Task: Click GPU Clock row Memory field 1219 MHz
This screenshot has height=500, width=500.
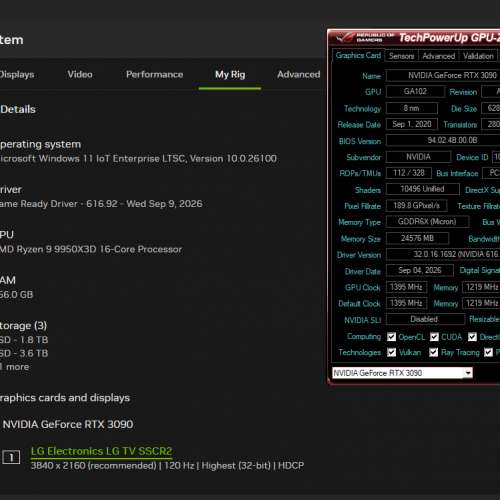Action: pos(481,287)
